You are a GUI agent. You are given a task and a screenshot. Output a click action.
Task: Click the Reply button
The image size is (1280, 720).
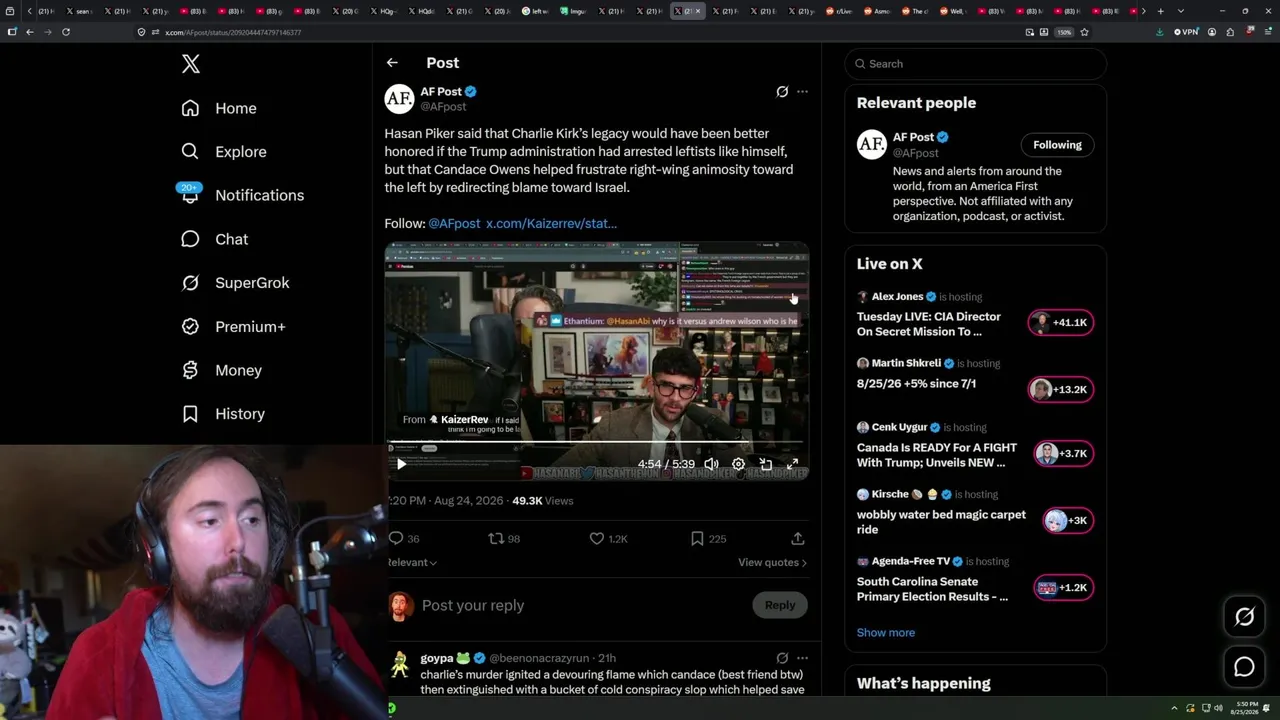click(780, 605)
